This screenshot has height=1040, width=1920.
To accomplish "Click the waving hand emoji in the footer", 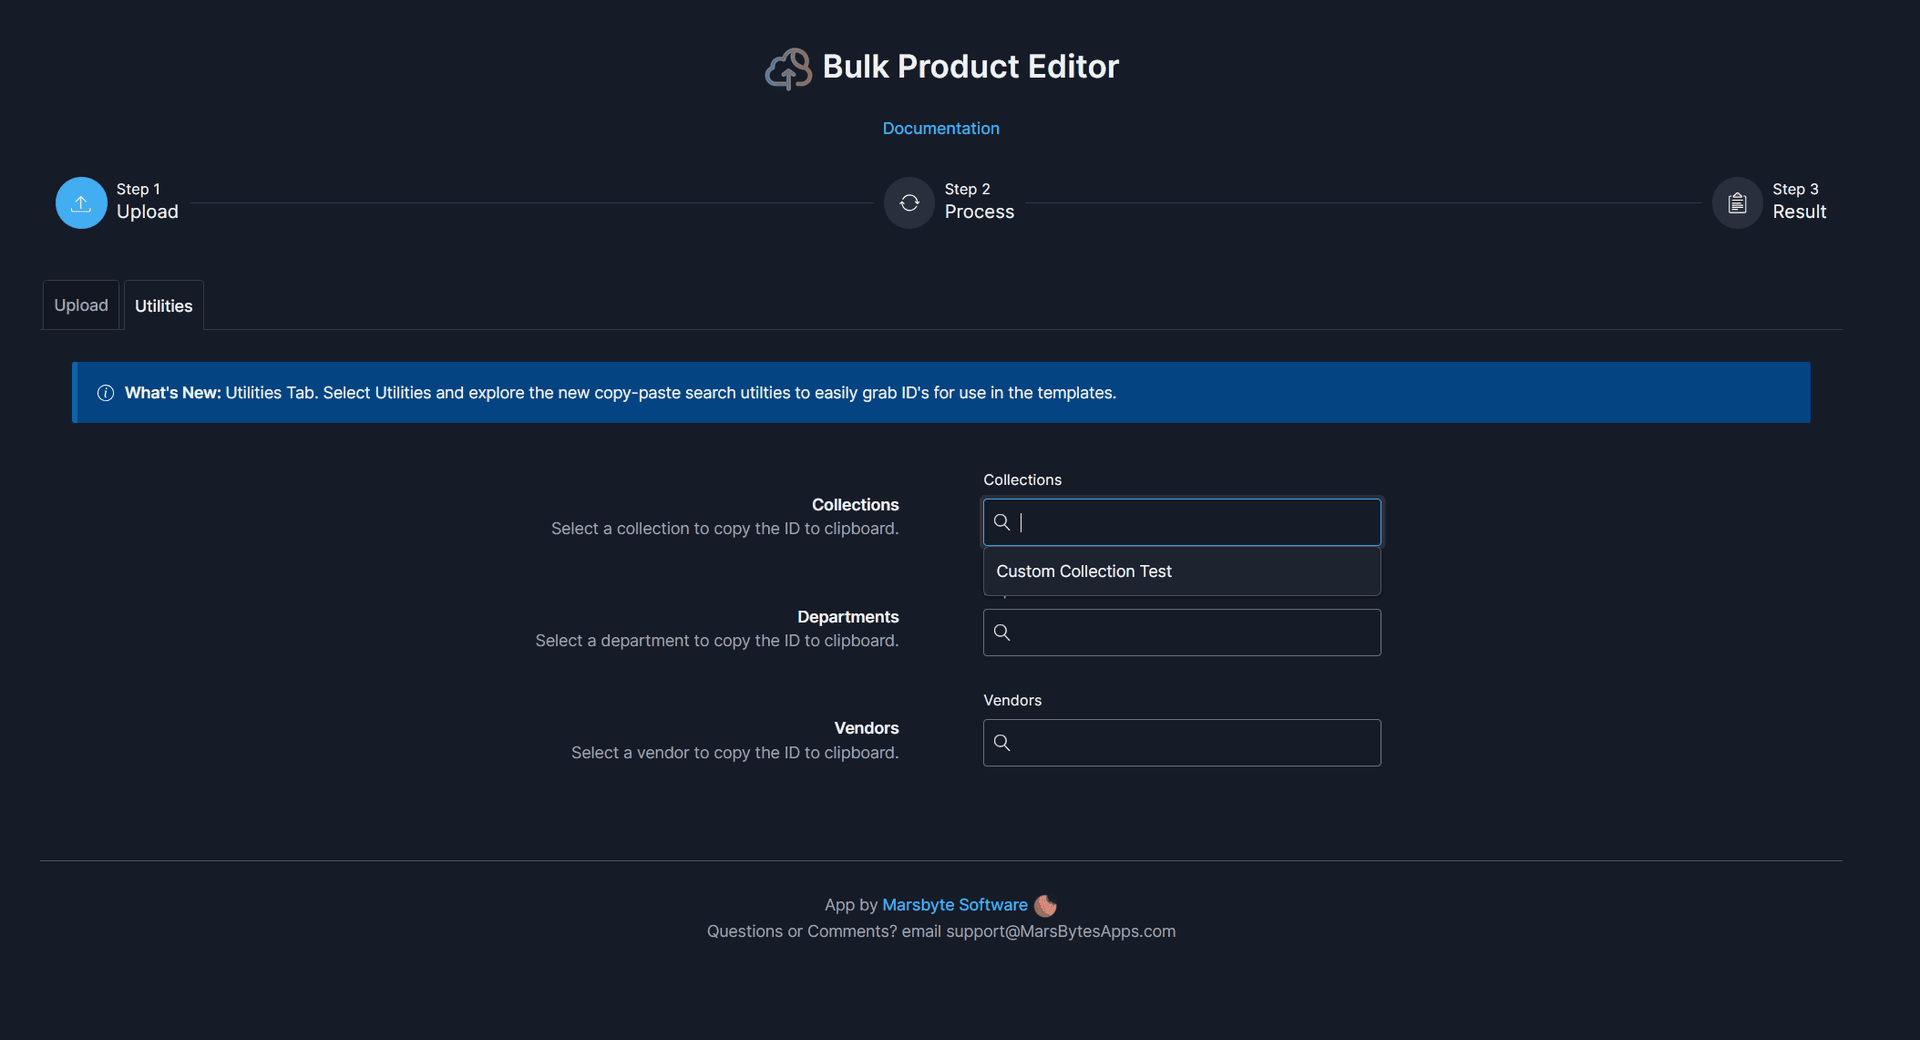I will tap(1044, 904).
